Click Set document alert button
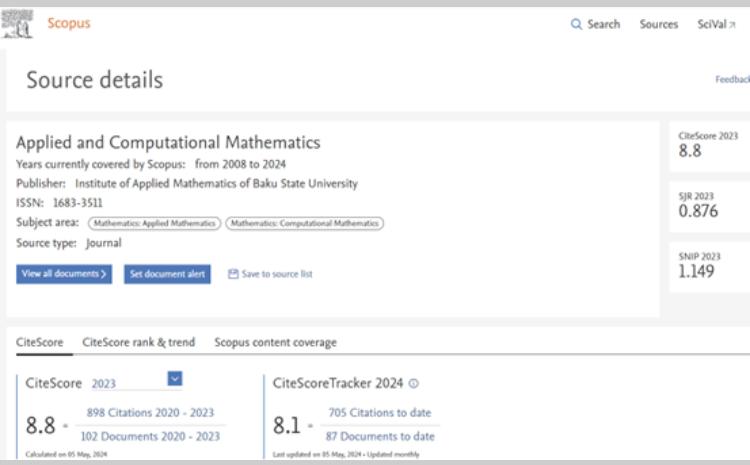The image size is (750, 465). pyautogui.click(x=167, y=274)
